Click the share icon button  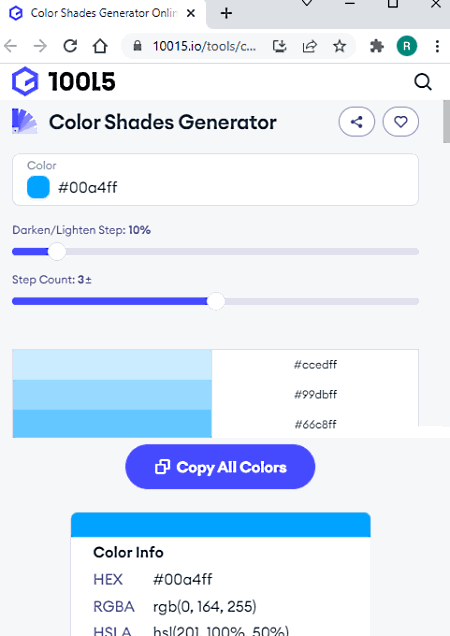tap(356, 122)
